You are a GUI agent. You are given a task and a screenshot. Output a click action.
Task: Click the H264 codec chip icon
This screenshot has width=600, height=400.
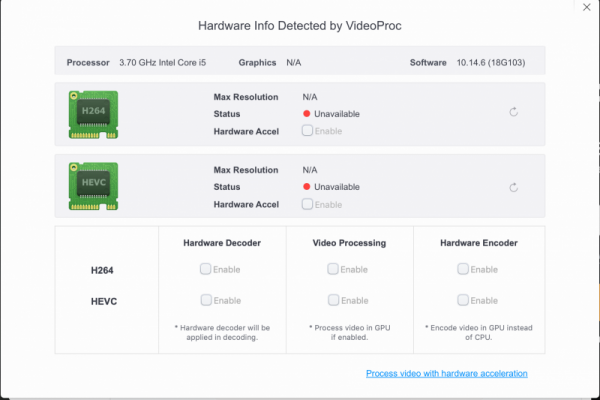point(93,113)
